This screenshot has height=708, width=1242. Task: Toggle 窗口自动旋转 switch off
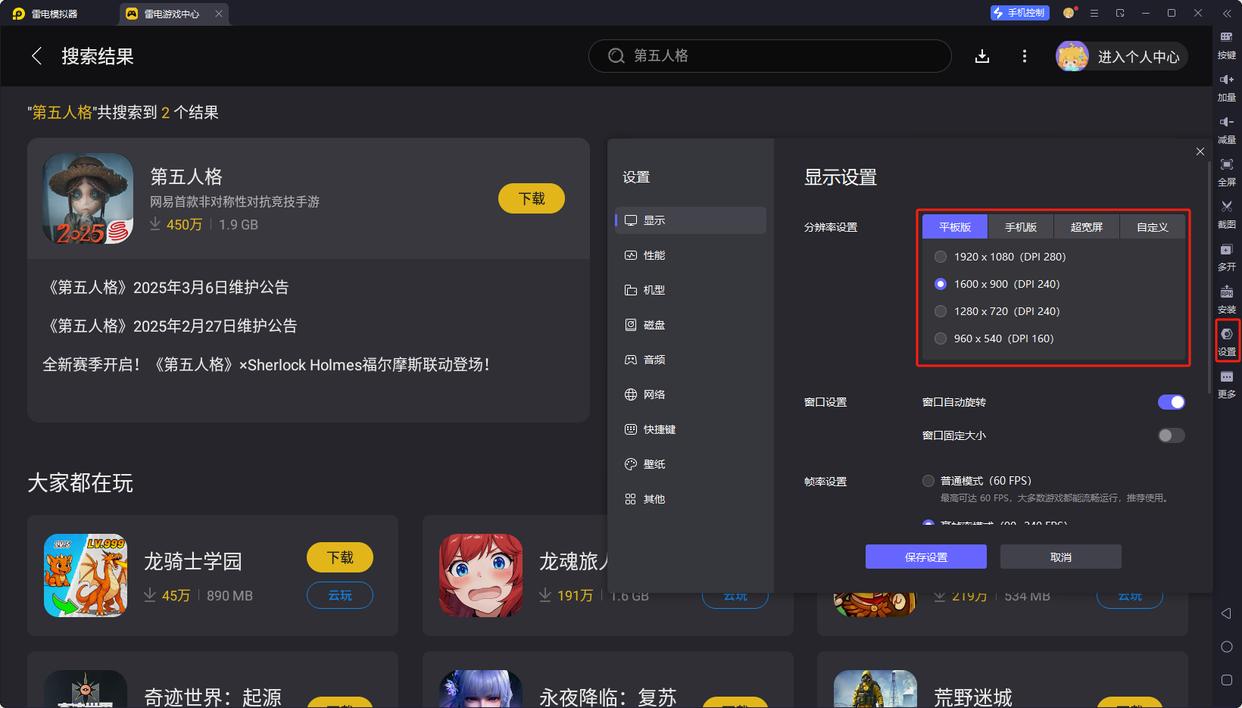tap(1171, 402)
